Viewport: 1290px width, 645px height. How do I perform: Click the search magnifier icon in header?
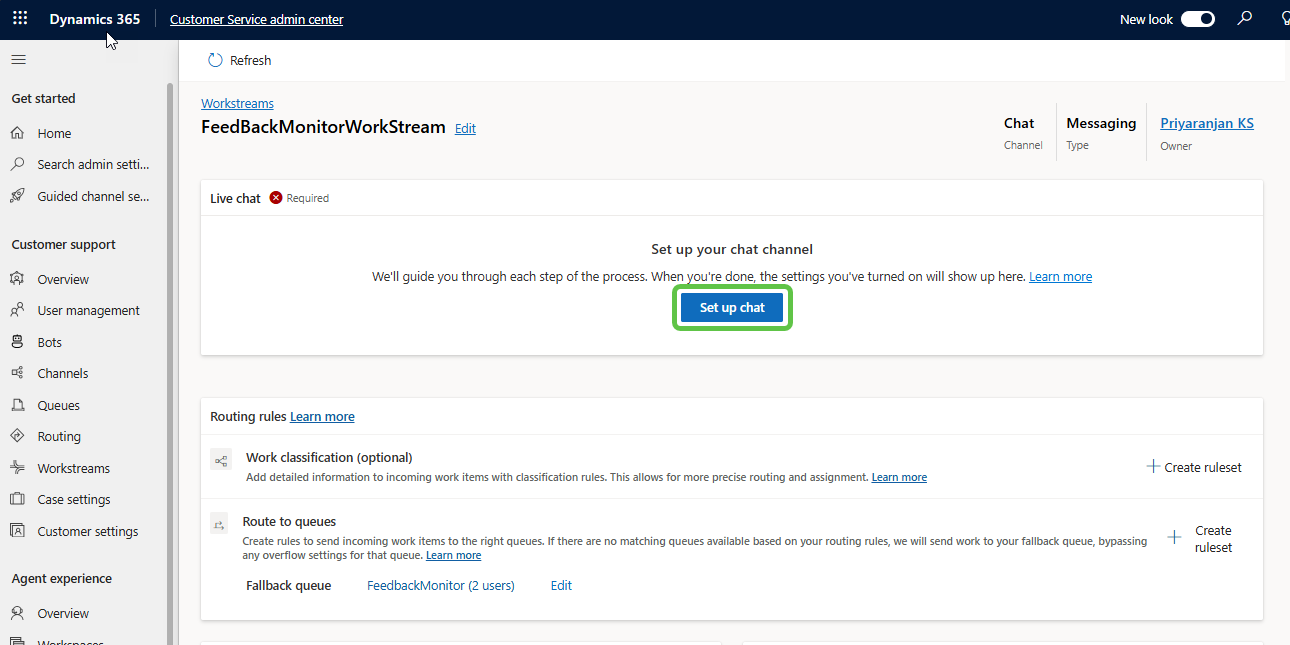point(1245,19)
